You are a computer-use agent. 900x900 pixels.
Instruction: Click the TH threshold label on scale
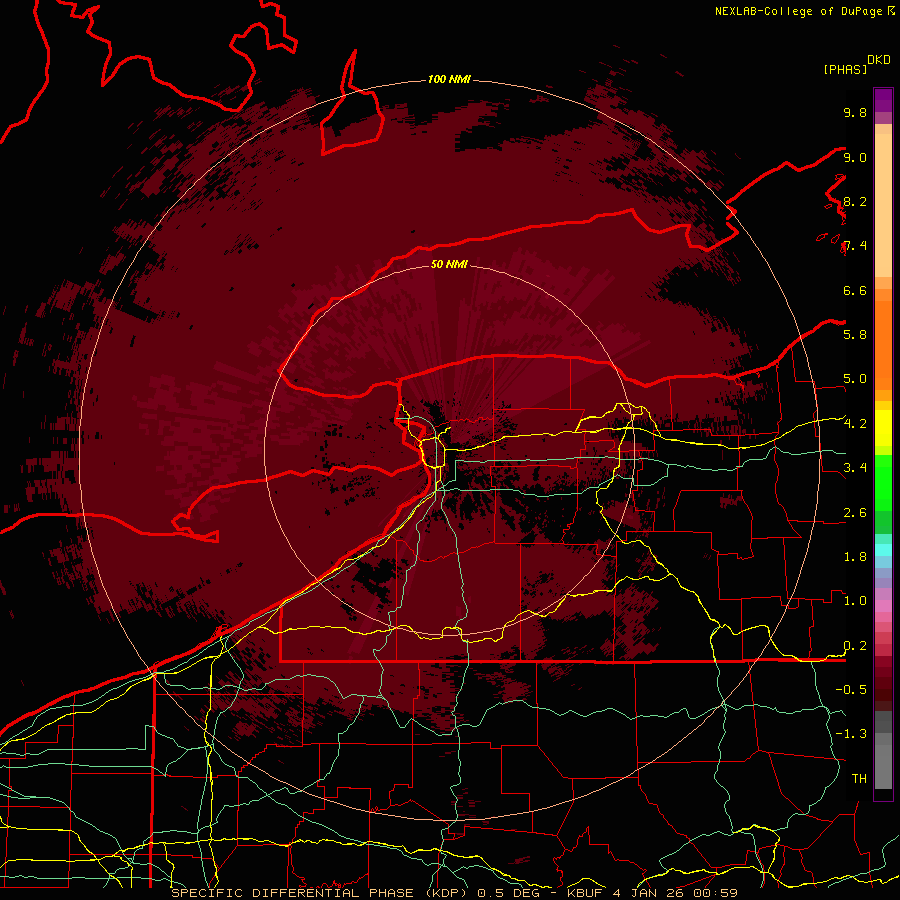tap(859, 779)
